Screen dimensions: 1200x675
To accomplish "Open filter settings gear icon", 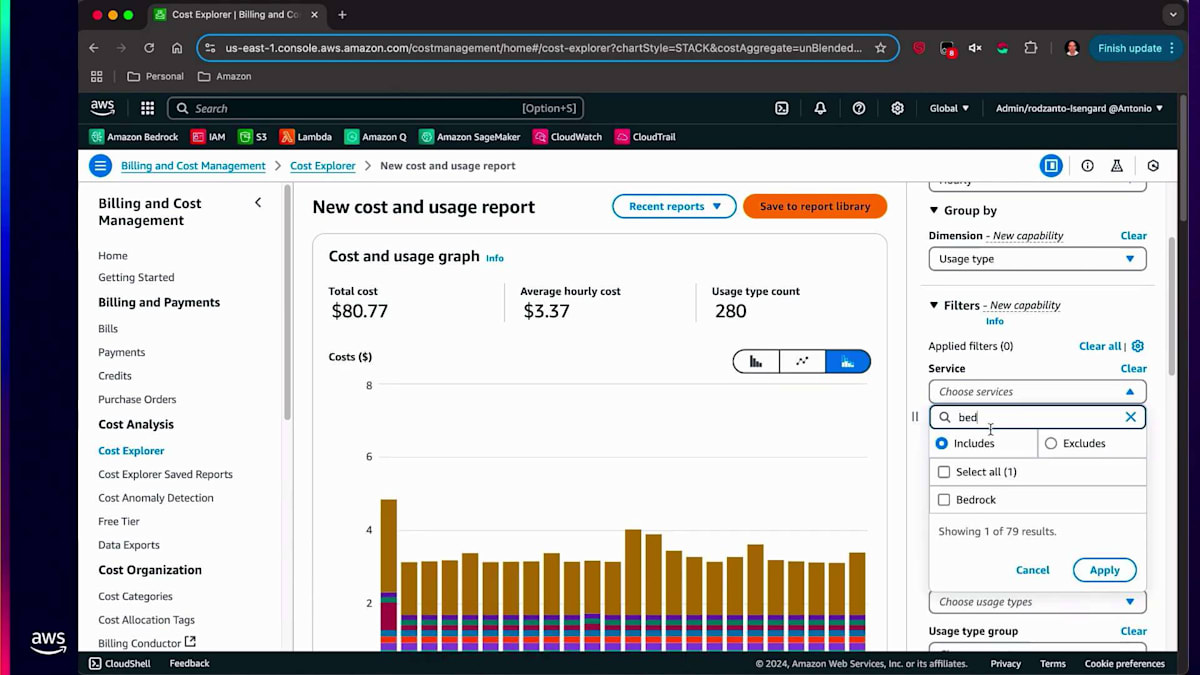I will click(1137, 346).
